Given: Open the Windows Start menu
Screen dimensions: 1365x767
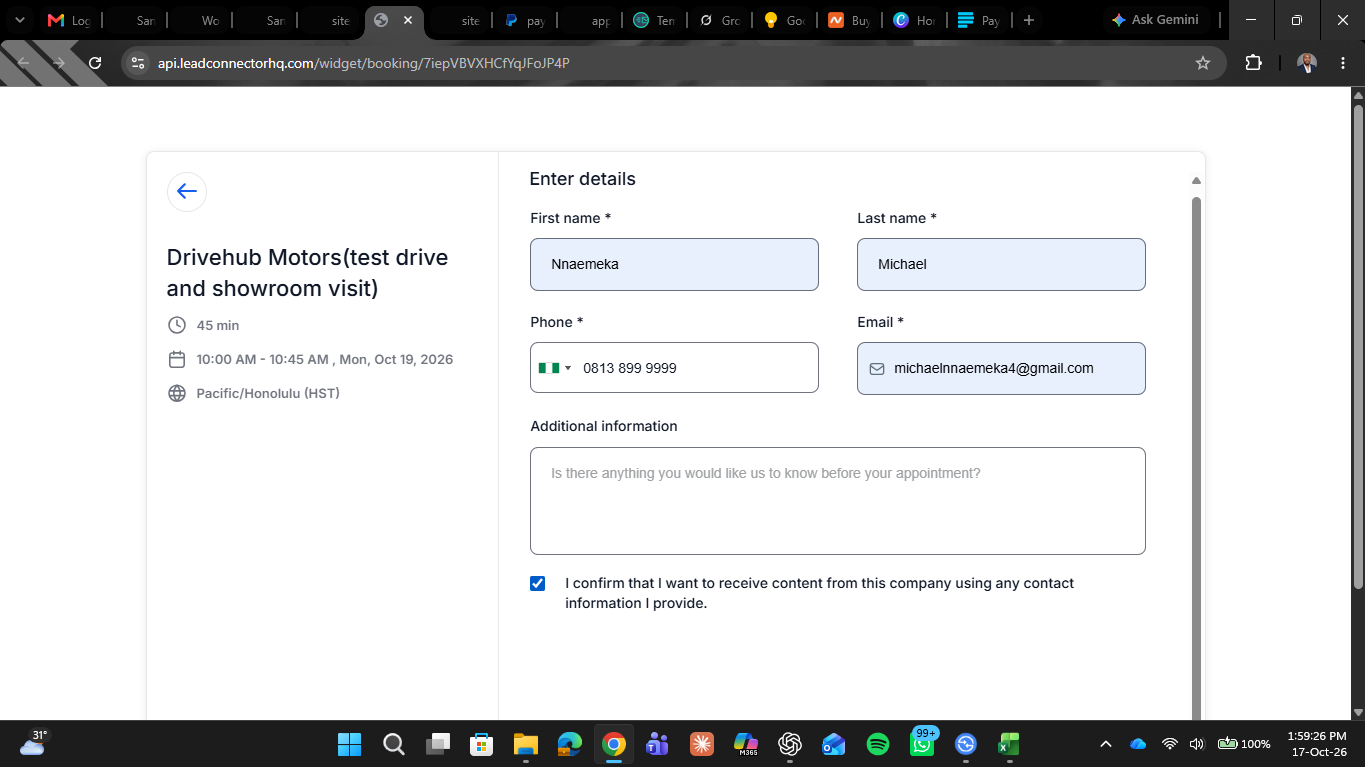Looking at the screenshot, I should [349, 744].
